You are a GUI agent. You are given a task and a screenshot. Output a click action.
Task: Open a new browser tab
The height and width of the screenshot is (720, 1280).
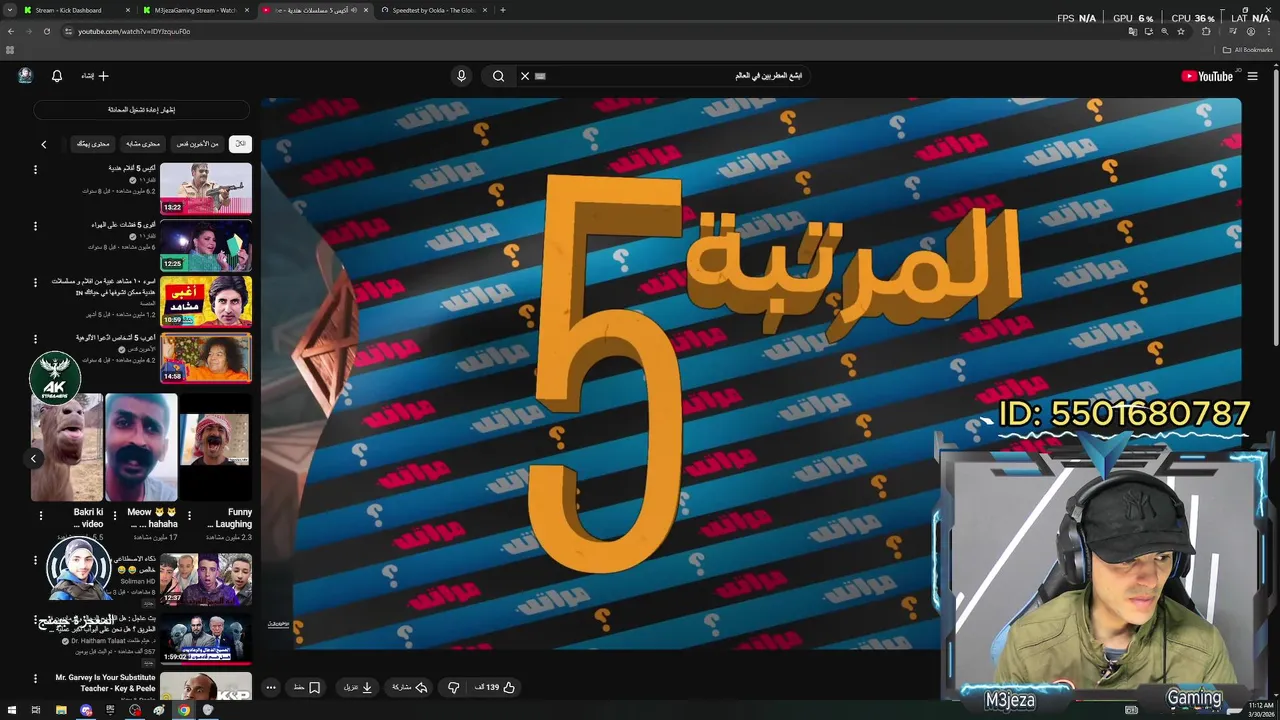coord(502,10)
